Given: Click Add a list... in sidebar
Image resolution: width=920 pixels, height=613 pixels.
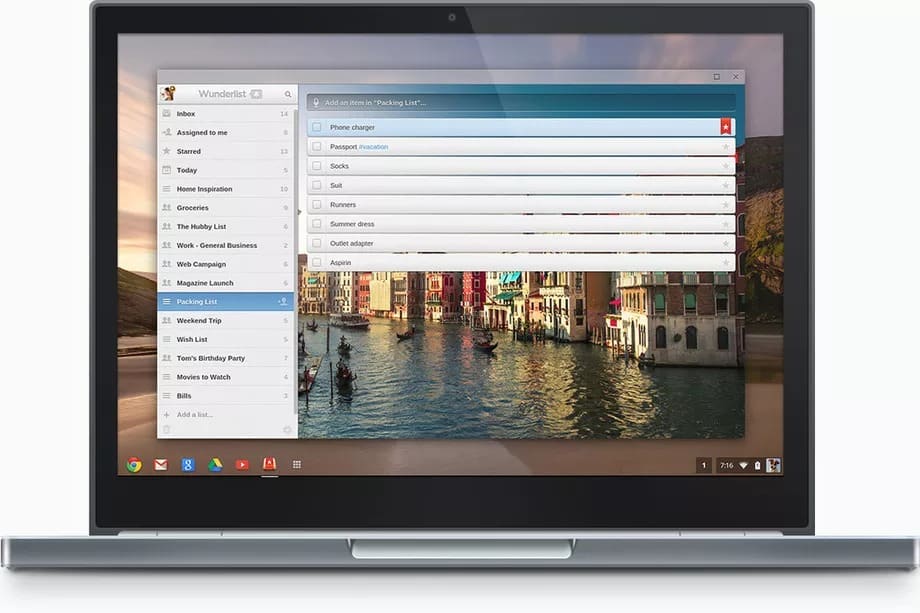Looking at the screenshot, I should click(x=194, y=415).
